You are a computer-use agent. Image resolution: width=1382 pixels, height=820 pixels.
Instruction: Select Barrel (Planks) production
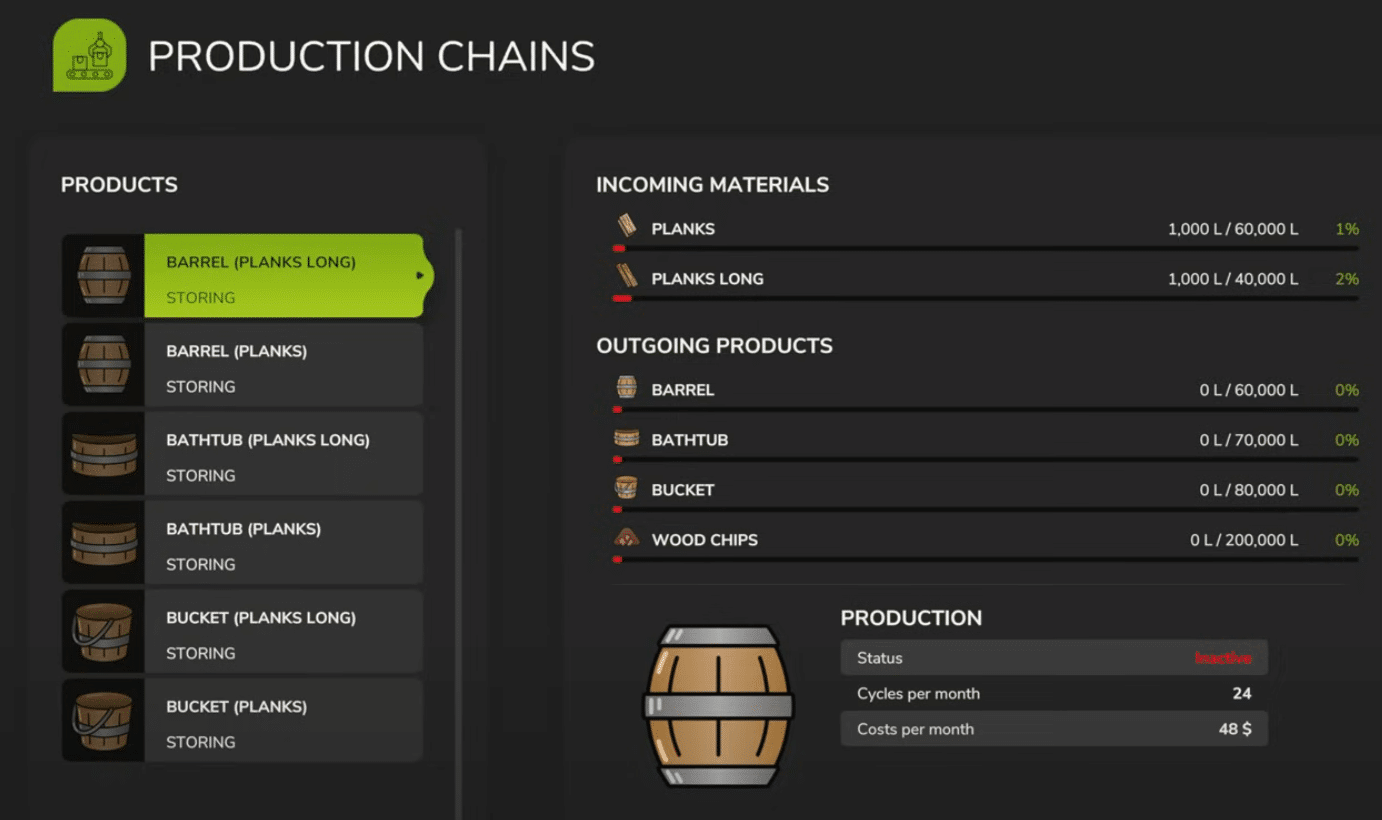(283, 365)
